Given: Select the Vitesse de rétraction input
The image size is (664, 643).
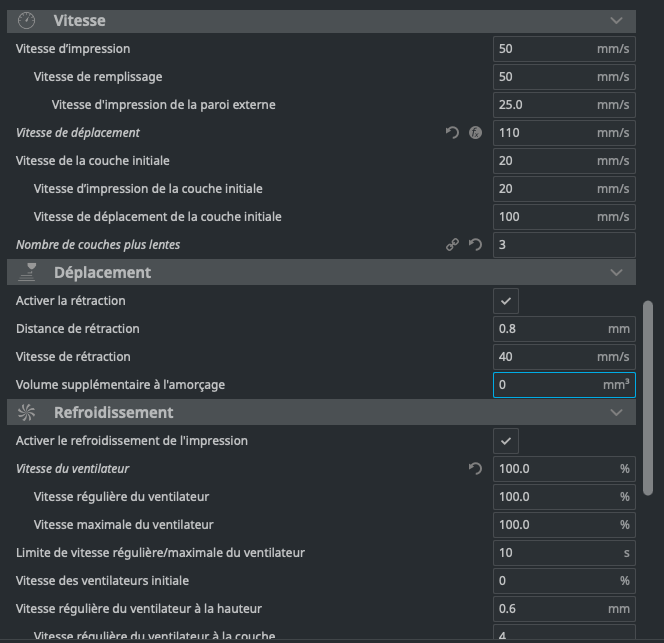Looking at the screenshot, I should 540,357.
